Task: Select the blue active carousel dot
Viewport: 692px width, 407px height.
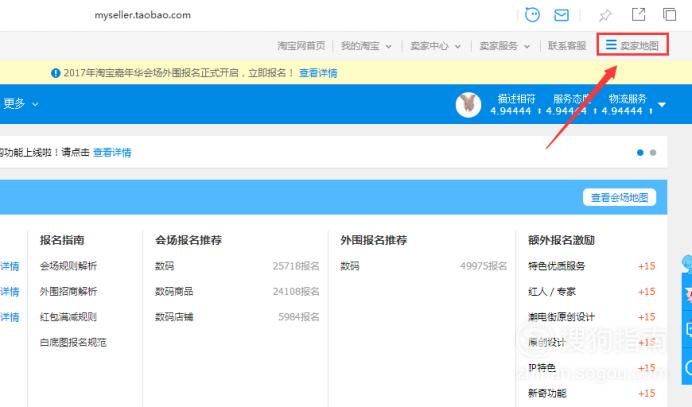Action: tap(640, 153)
